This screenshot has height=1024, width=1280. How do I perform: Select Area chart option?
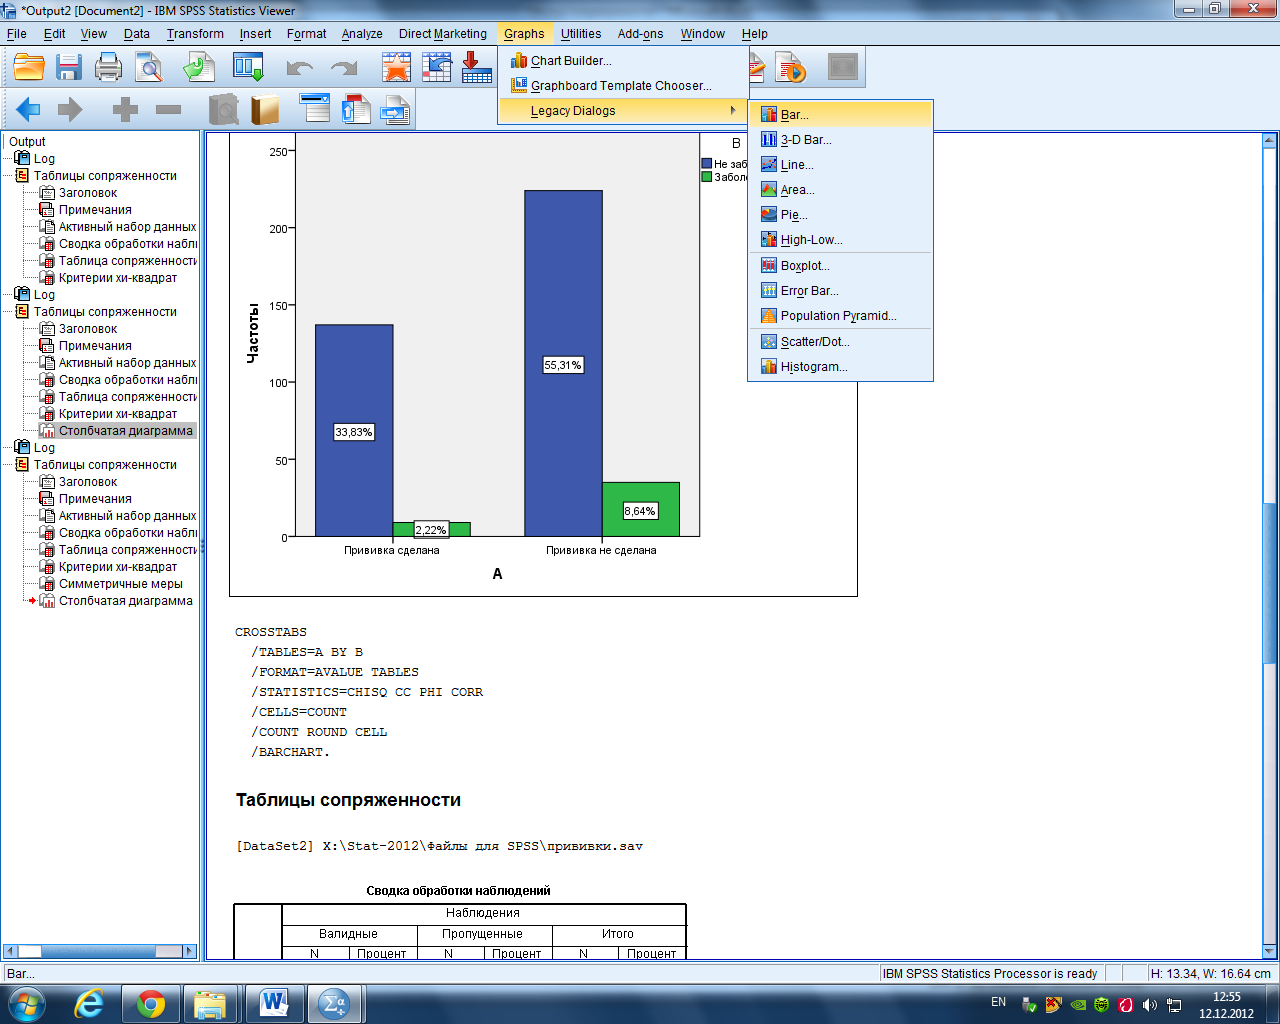tap(840, 190)
